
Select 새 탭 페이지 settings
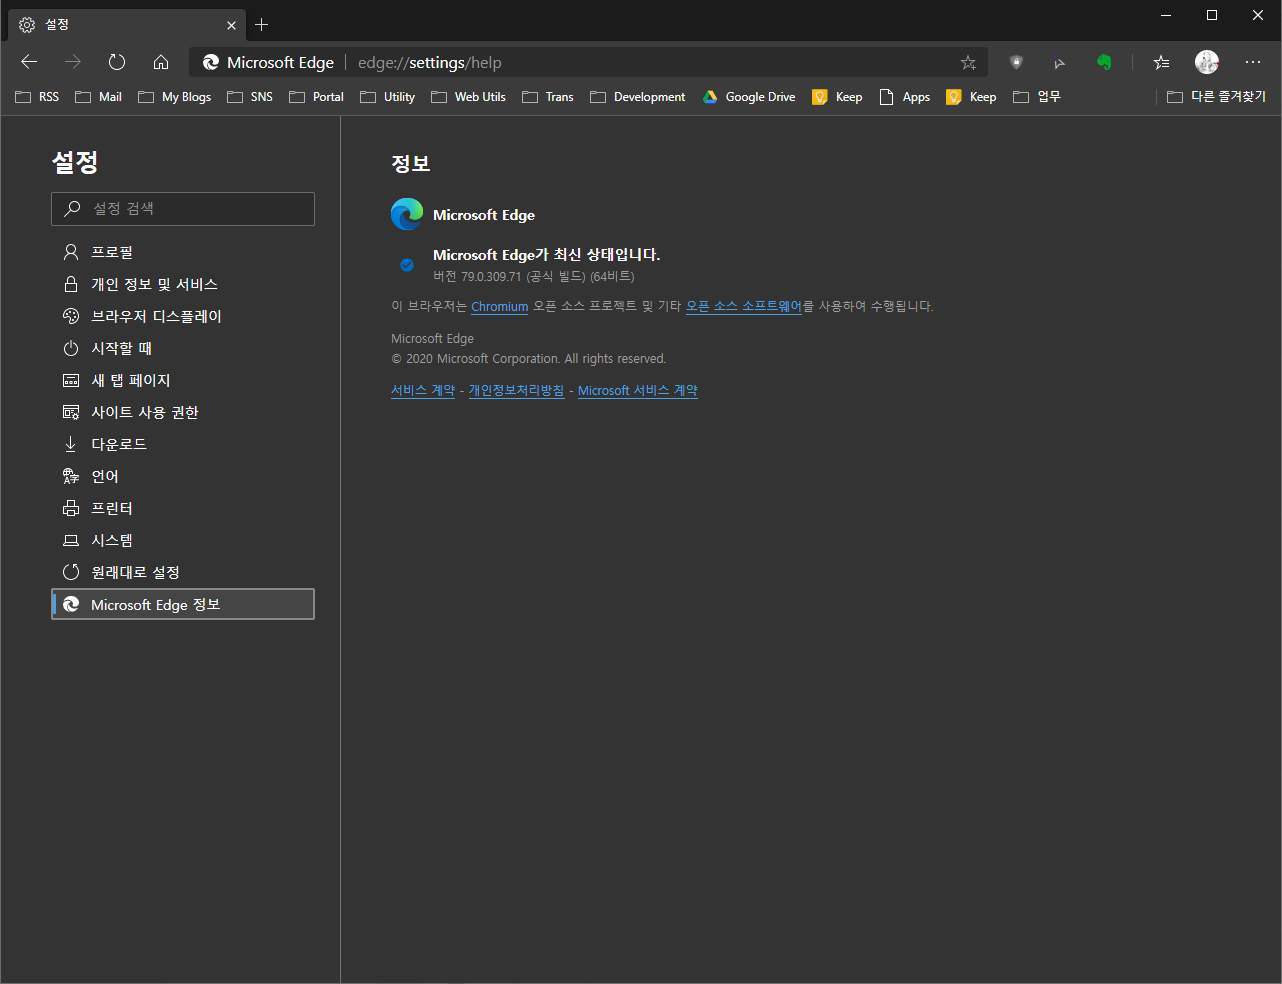[x=183, y=380]
